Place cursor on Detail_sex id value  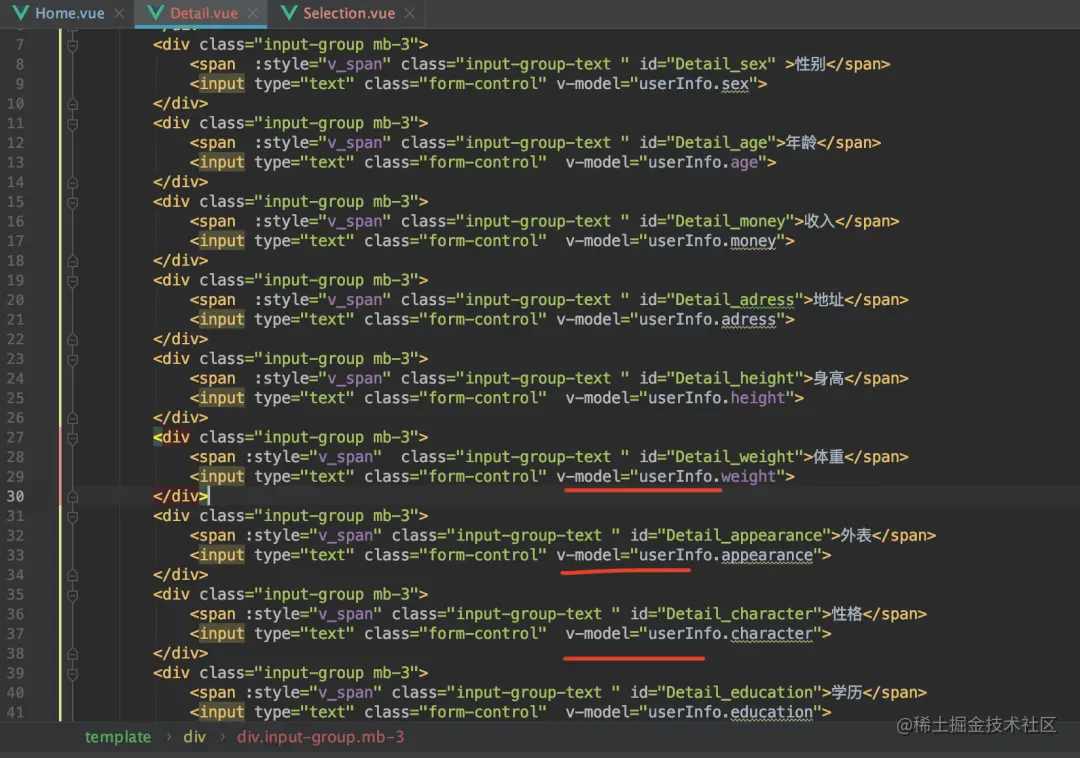click(x=720, y=64)
